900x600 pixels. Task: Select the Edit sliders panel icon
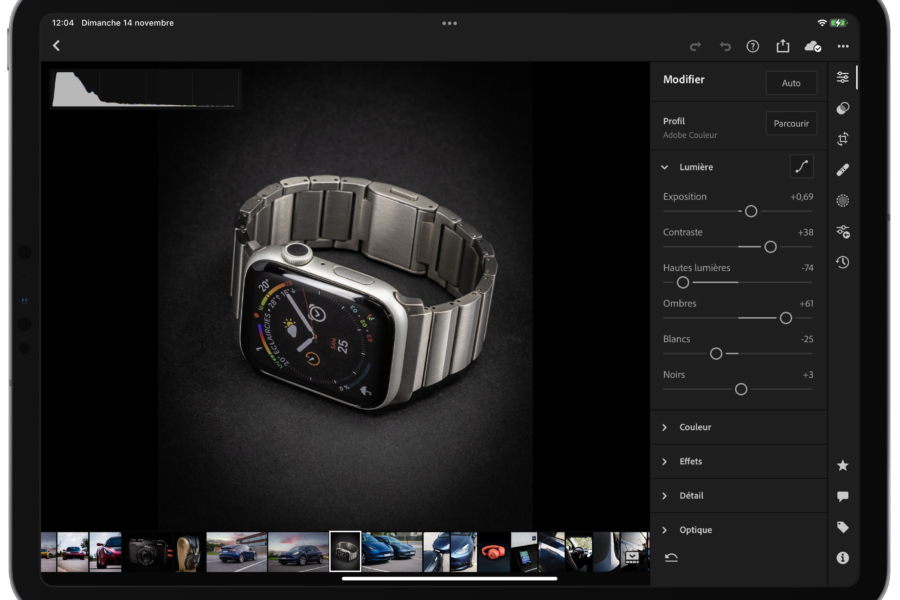tap(843, 77)
